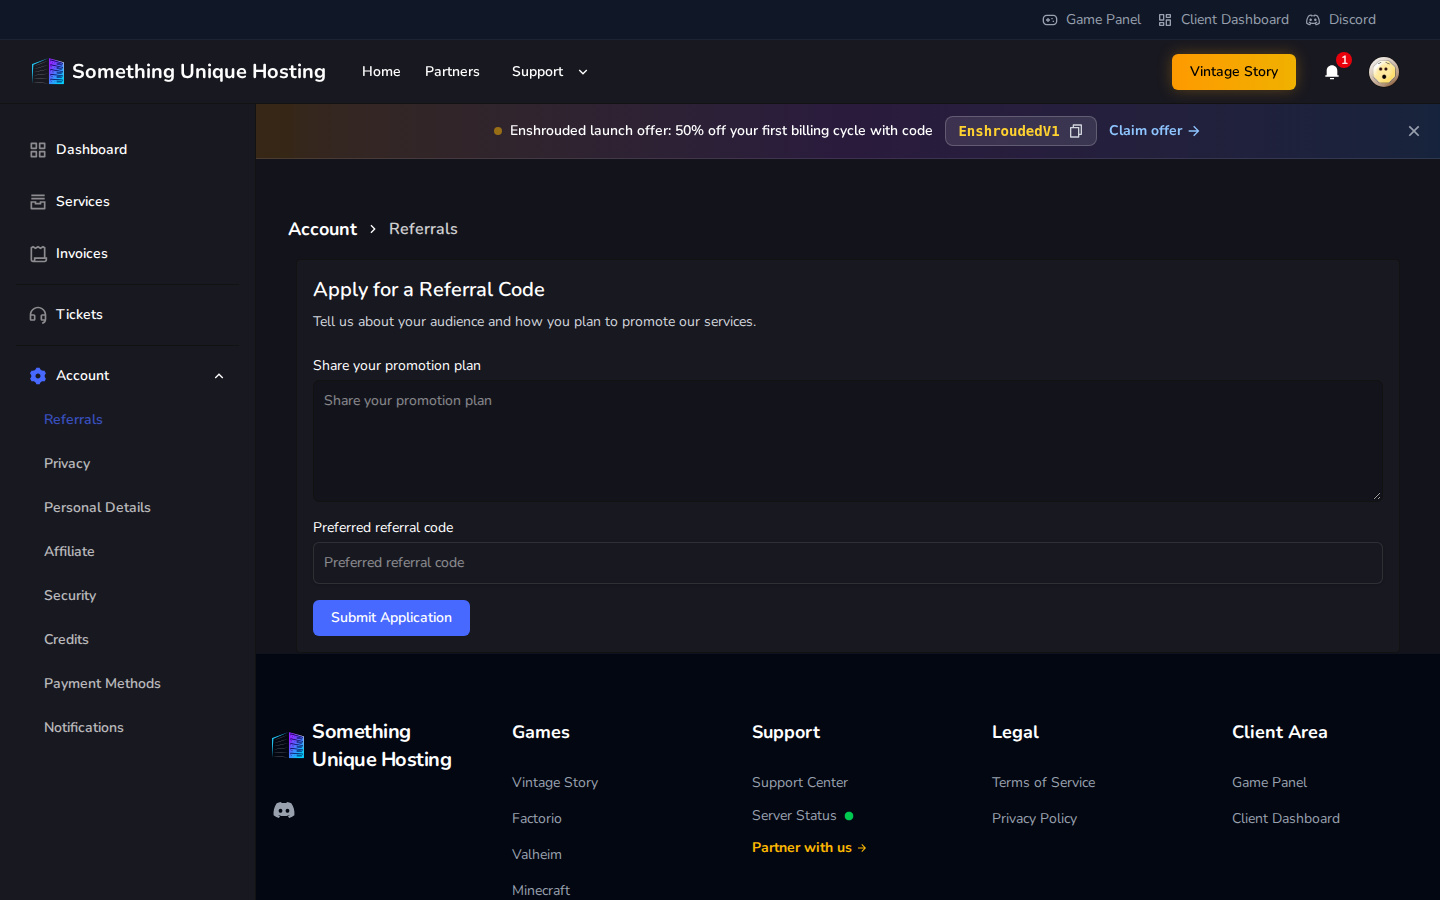Open Support Center in the footer
The width and height of the screenshot is (1440, 900).
coord(800,783)
